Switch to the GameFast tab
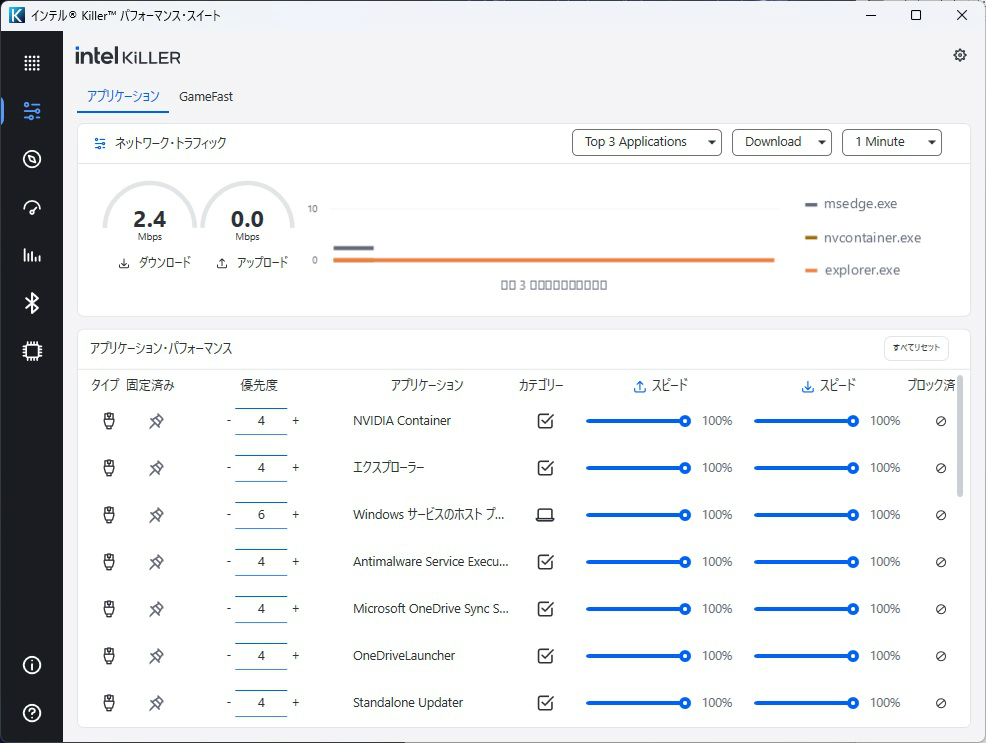This screenshot has width=986, height=743. click(x=206, y=97)
